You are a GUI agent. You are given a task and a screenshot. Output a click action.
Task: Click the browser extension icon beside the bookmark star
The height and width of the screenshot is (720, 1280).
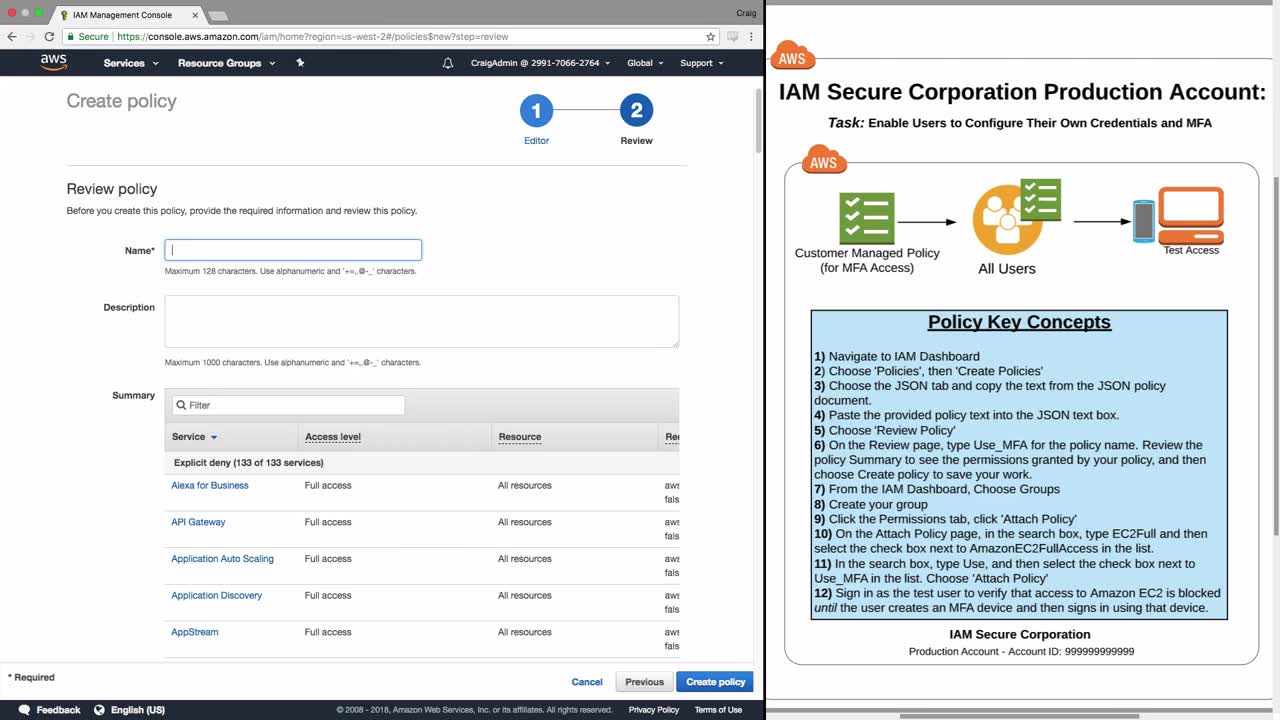(733, 37)
